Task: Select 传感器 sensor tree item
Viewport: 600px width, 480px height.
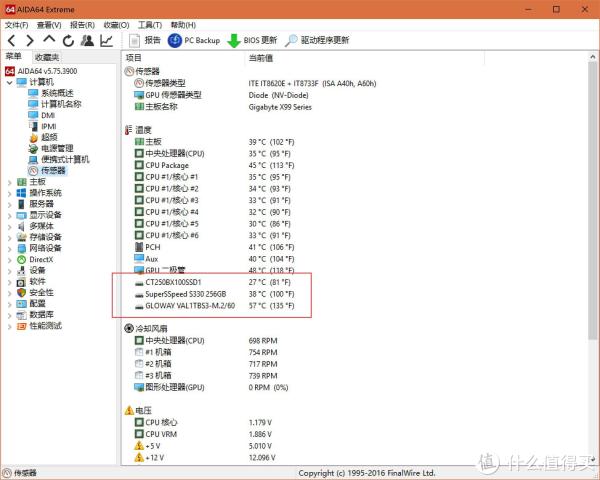Action: point(47,170)
